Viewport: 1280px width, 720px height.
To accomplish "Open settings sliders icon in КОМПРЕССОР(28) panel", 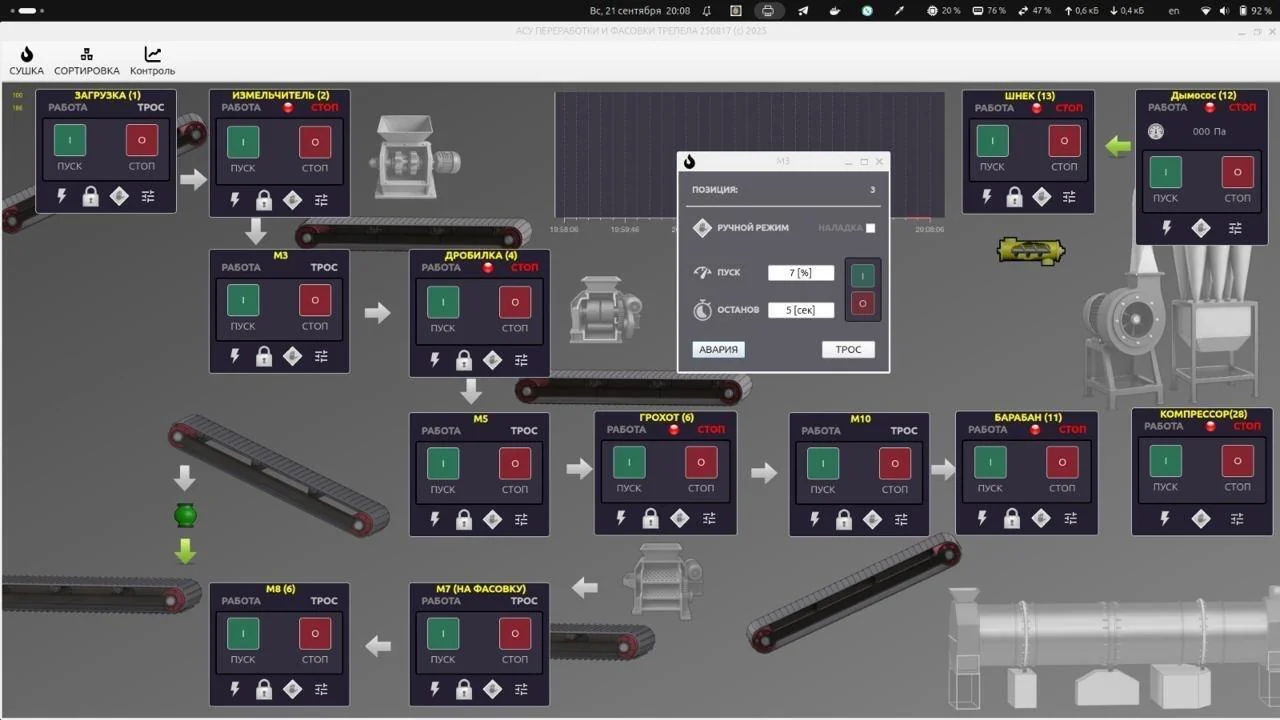I will point(1237,518).
